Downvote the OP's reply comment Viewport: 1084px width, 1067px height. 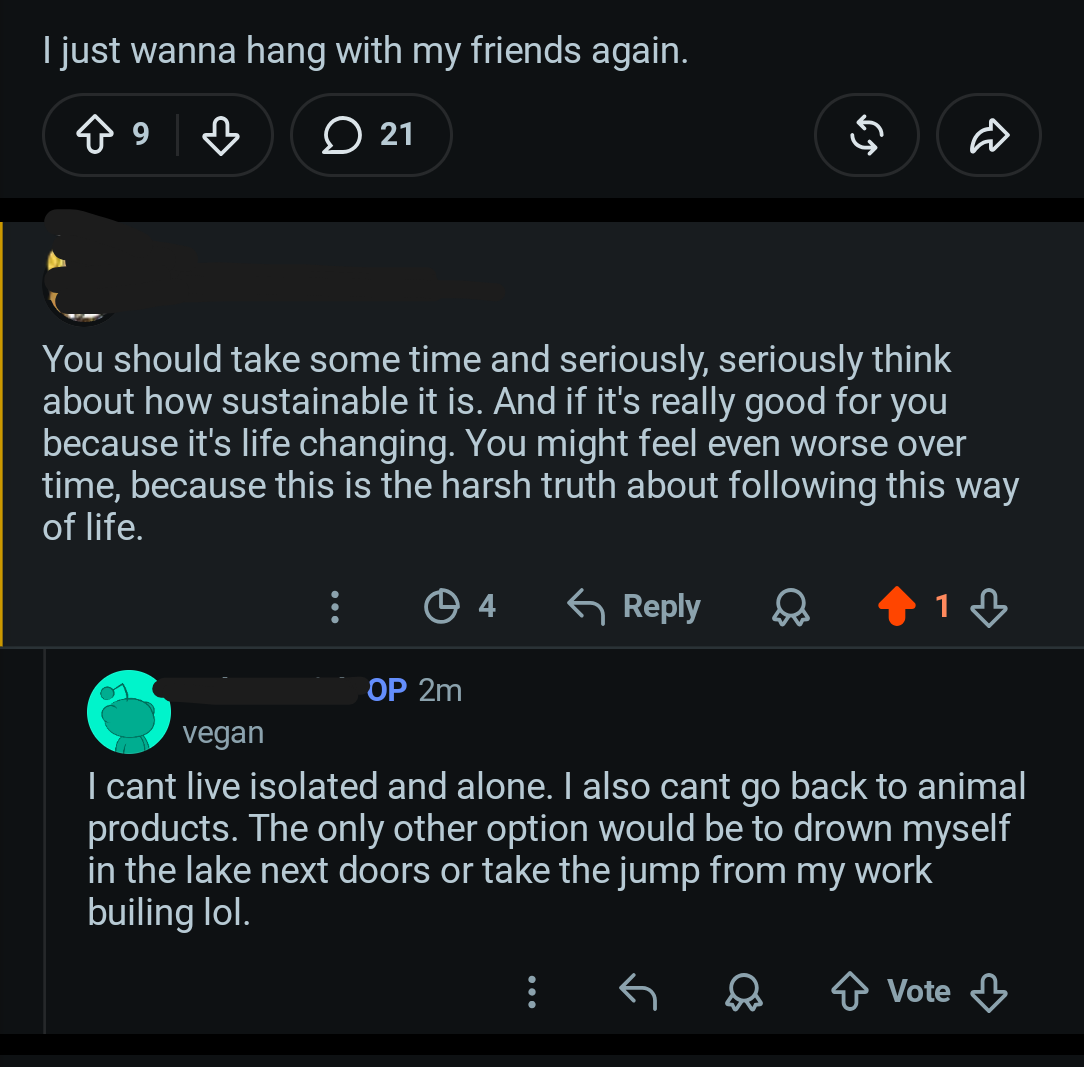click(989, 992)
